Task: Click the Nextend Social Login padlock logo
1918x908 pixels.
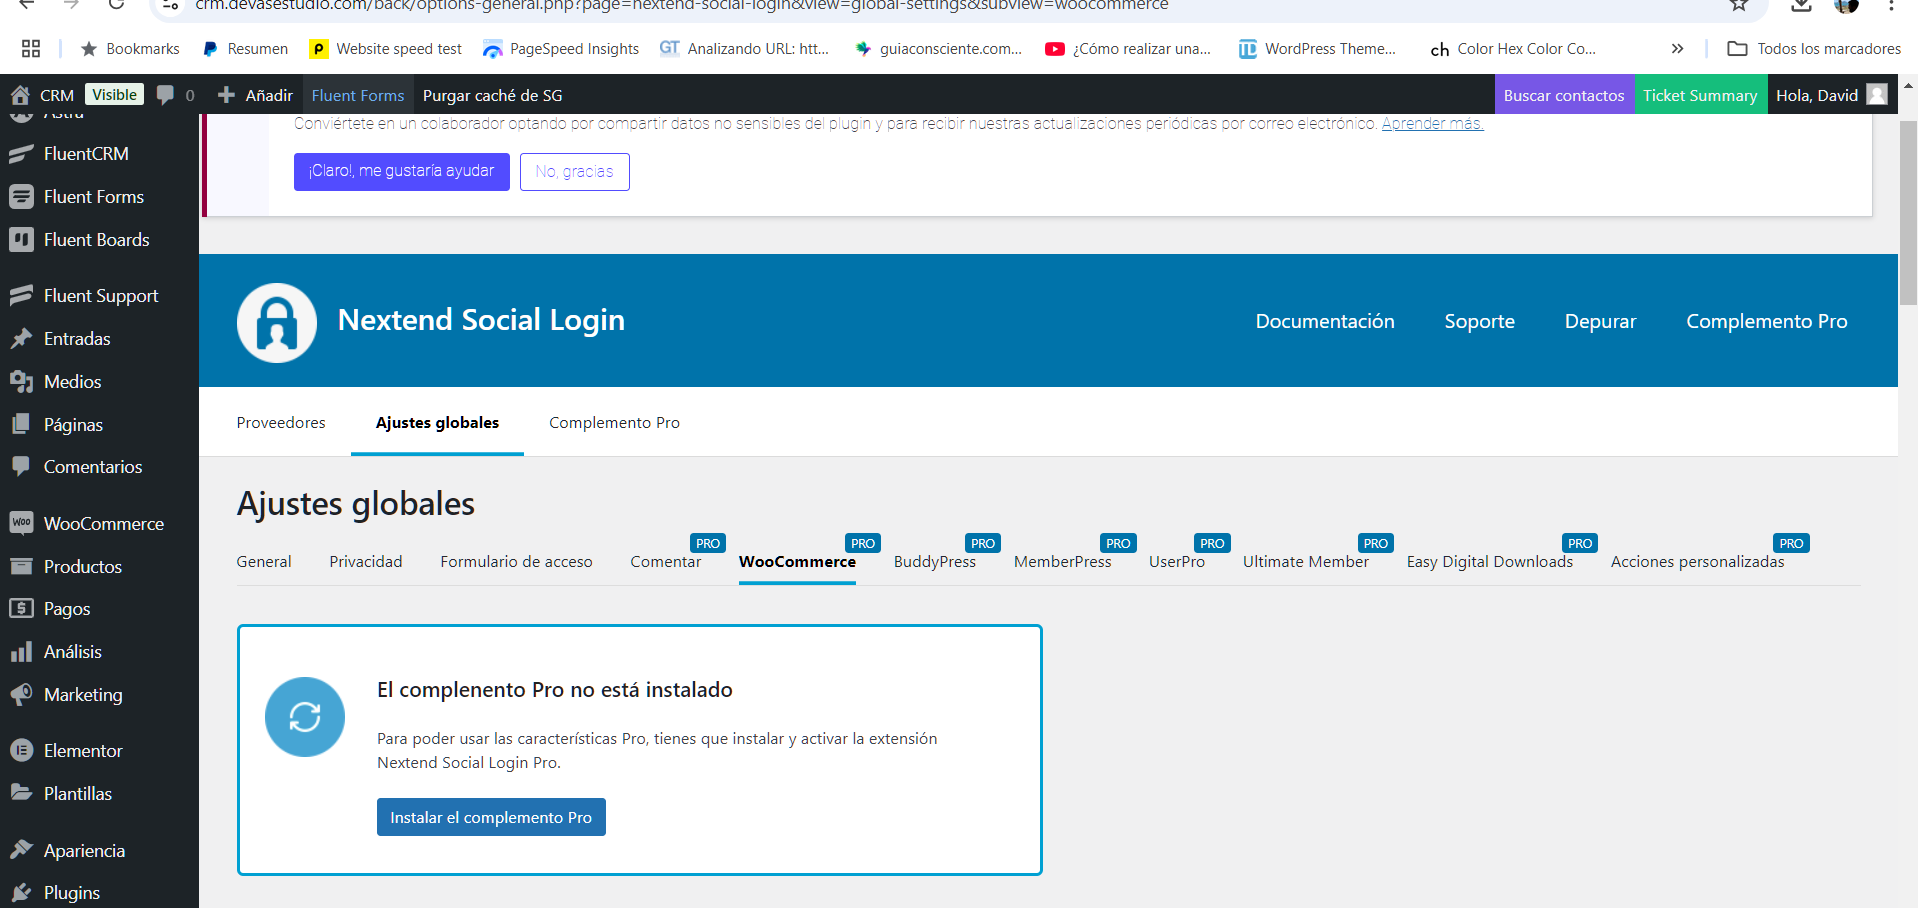Action: pos(277,322)
